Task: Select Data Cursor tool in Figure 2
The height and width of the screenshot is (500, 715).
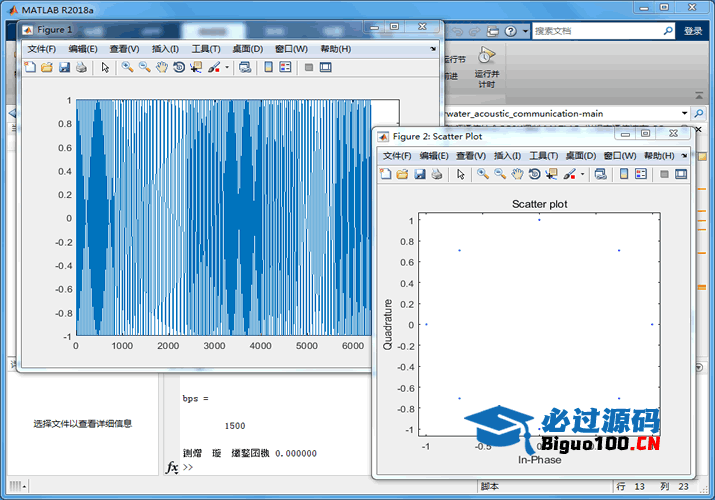Action: click(552, 174)
